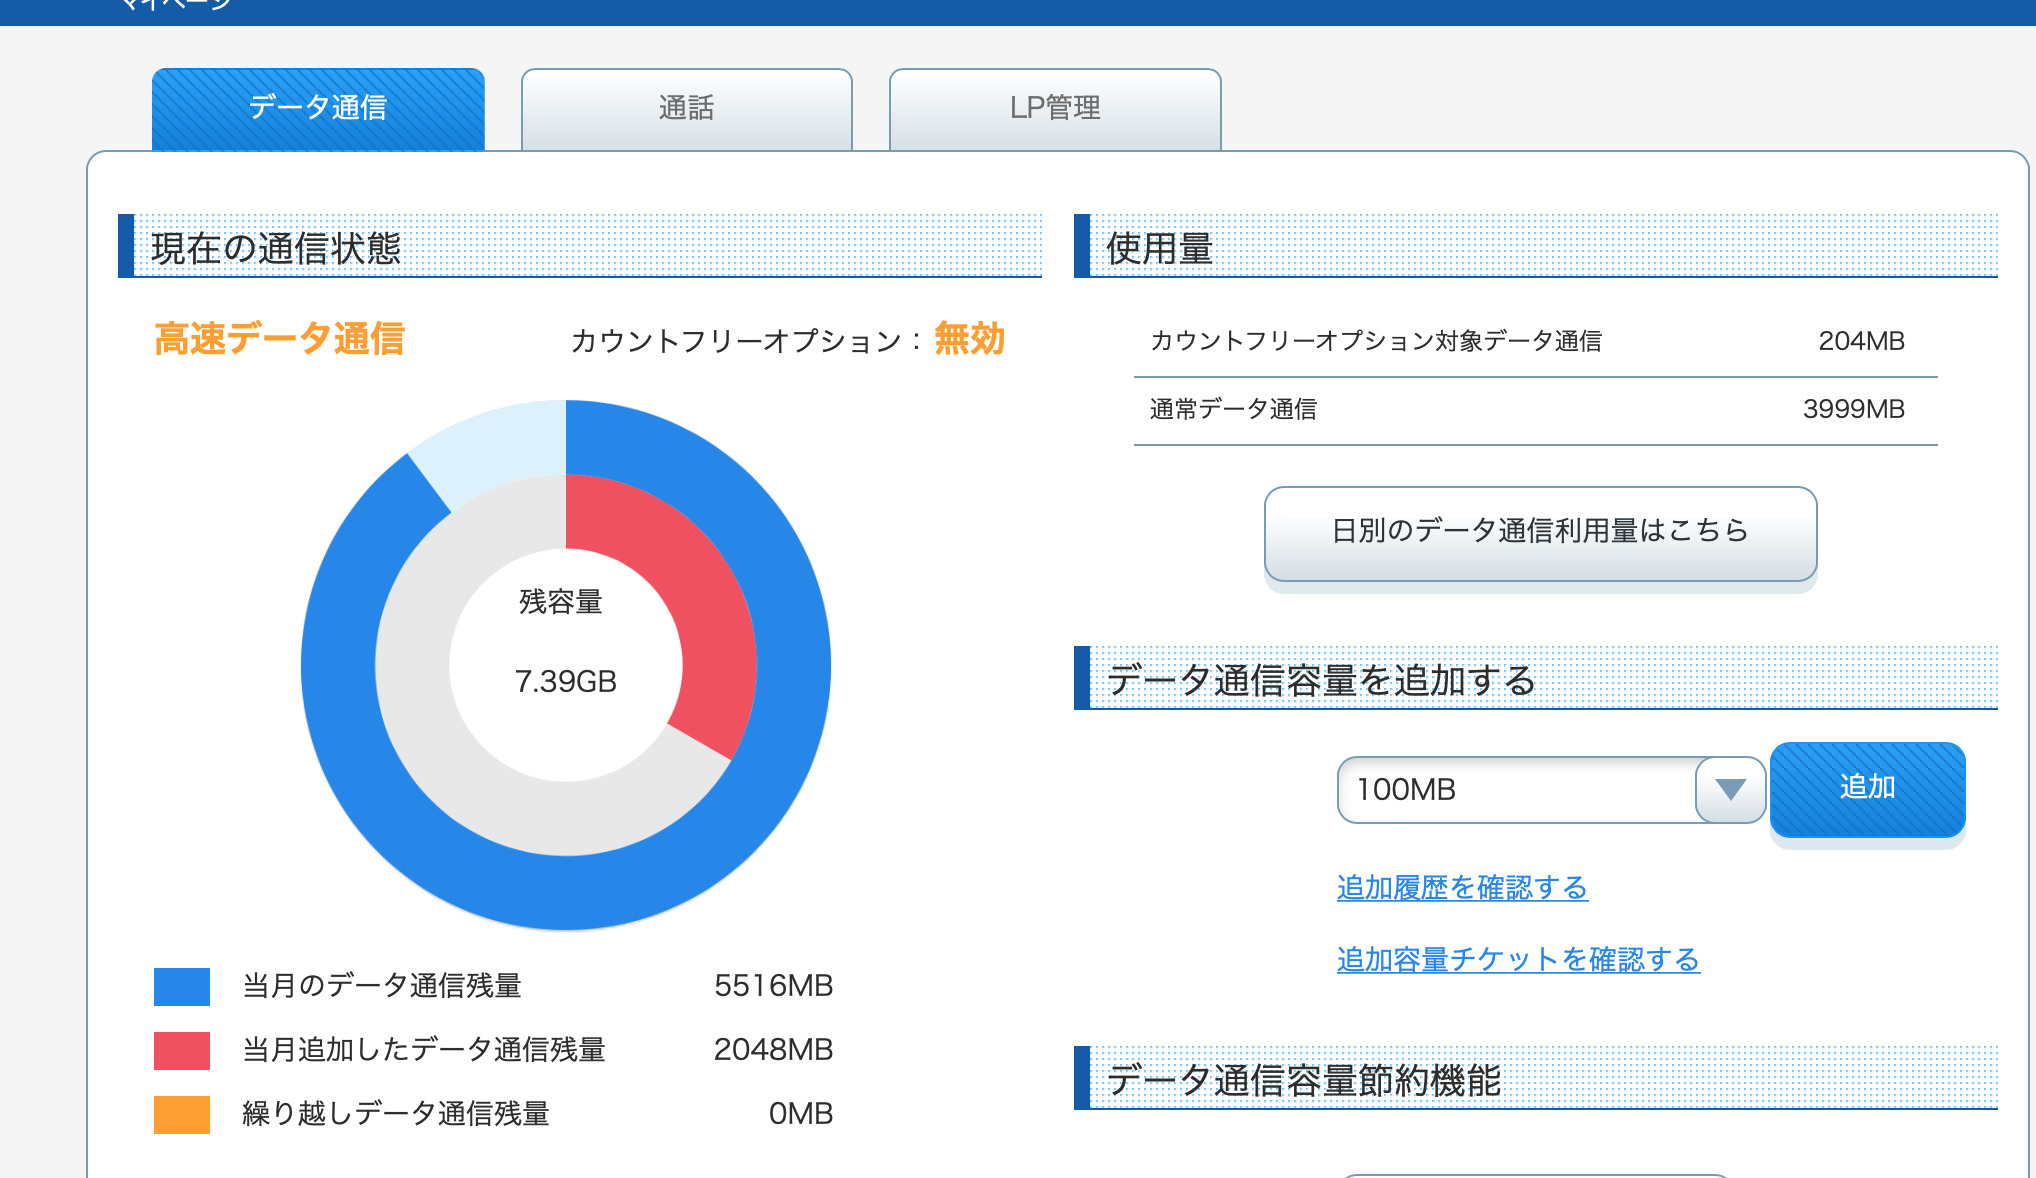Click the 100MB selection field

point(1515,789)
